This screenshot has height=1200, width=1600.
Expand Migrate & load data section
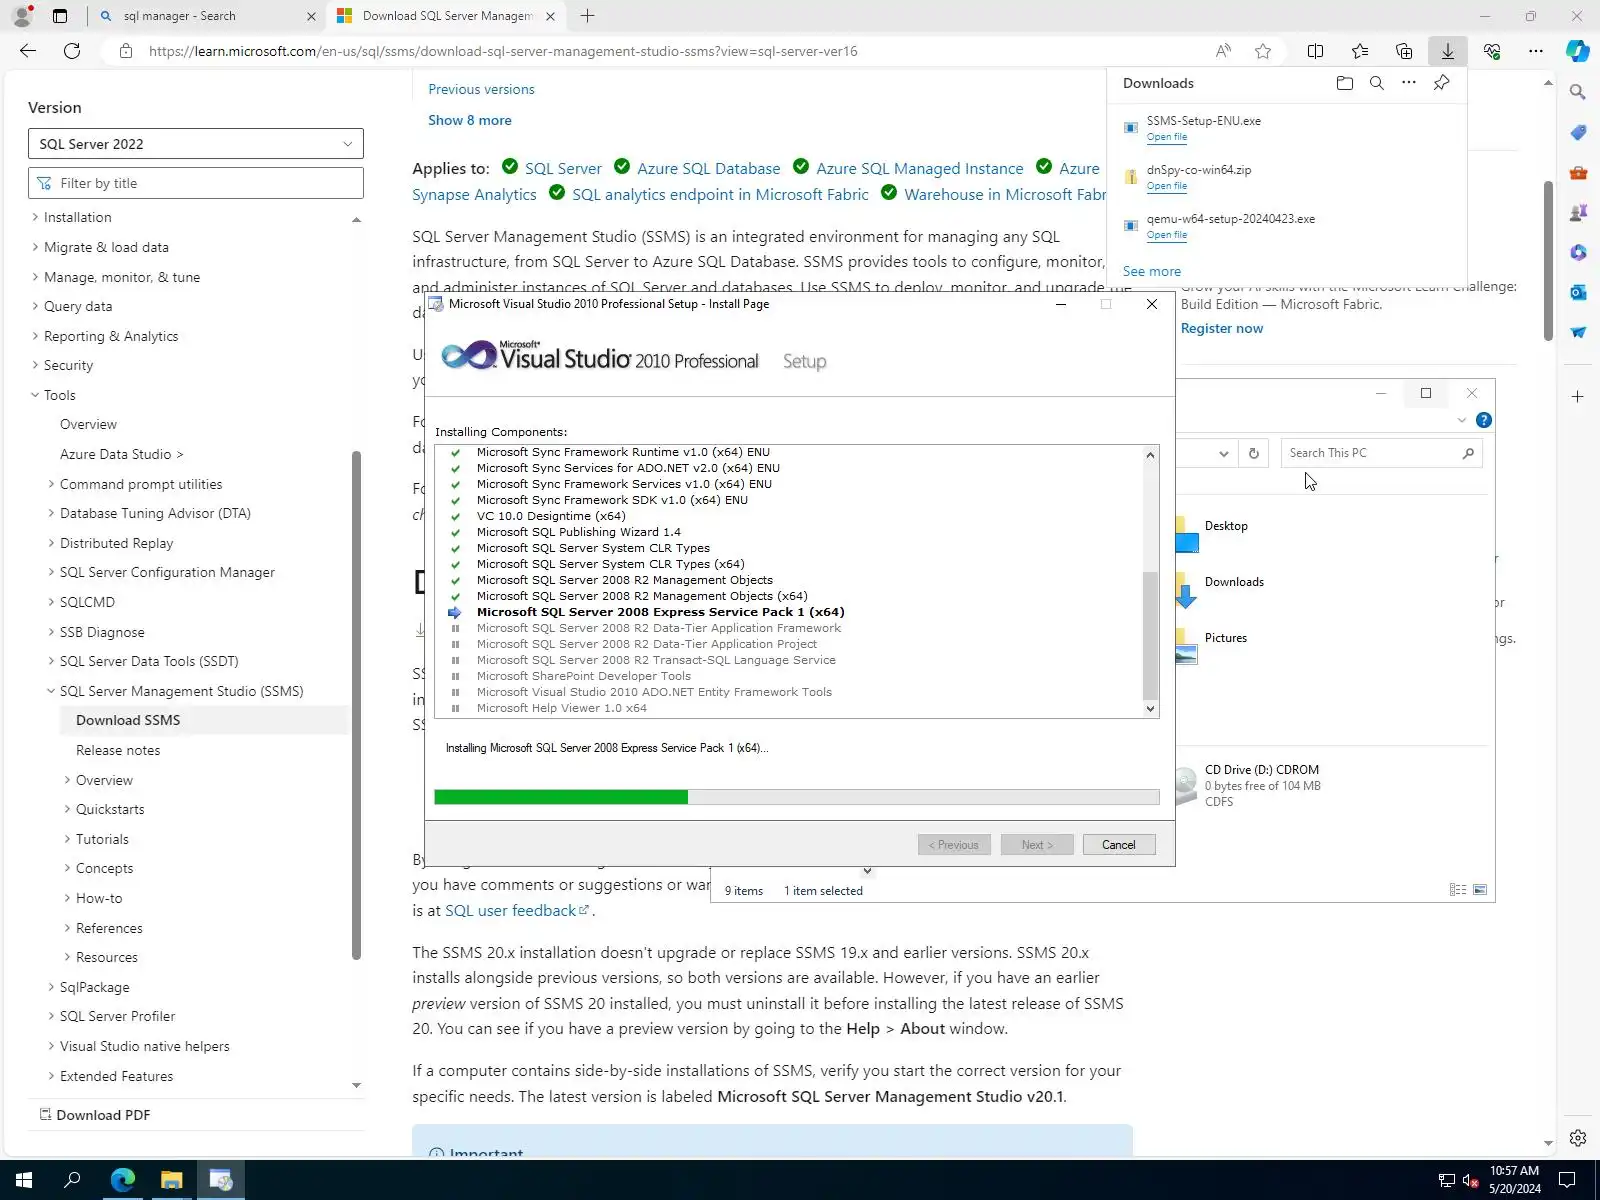point(35,247)
